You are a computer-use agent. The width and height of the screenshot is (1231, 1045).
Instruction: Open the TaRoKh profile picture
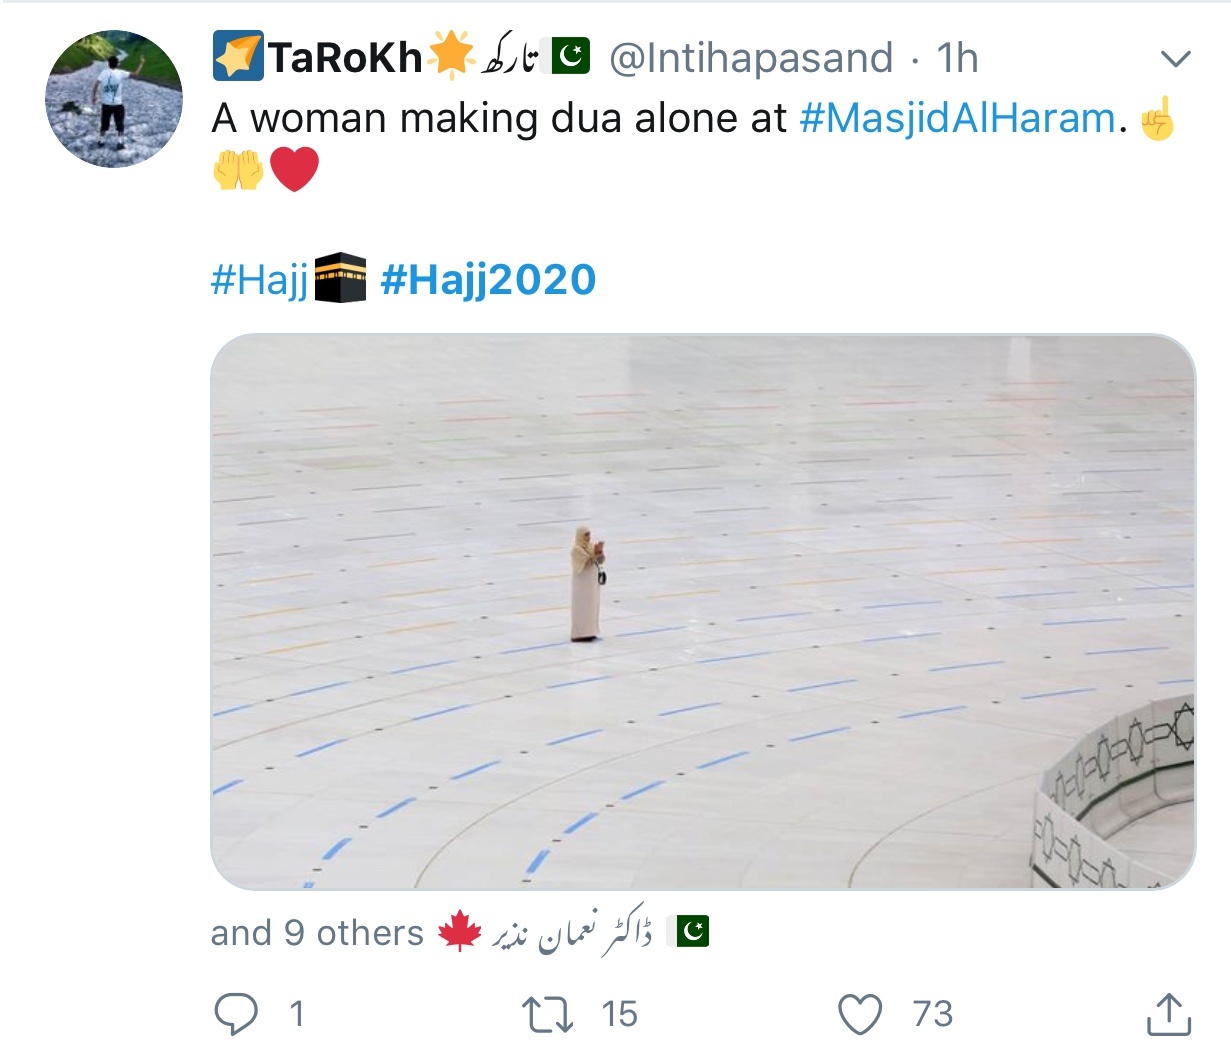(114, 98)
